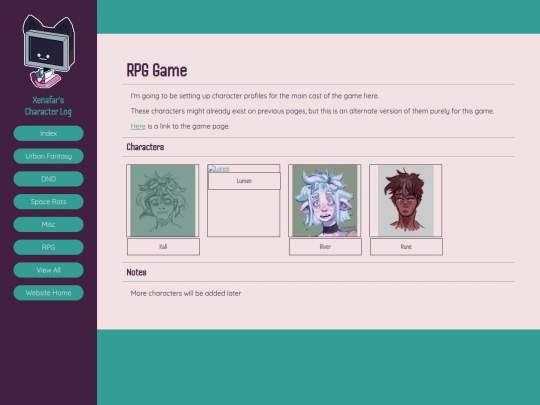Click the River name label
The width and height of the screenshot is (540, 405).
click(325, 247)
